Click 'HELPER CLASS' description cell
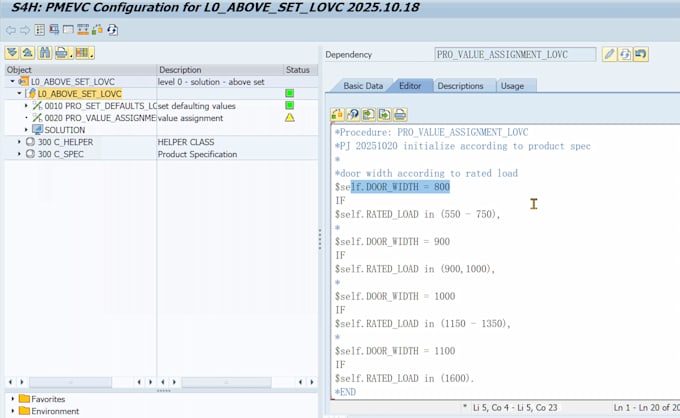Screen dimensions: 680x418 click(186, 142)
